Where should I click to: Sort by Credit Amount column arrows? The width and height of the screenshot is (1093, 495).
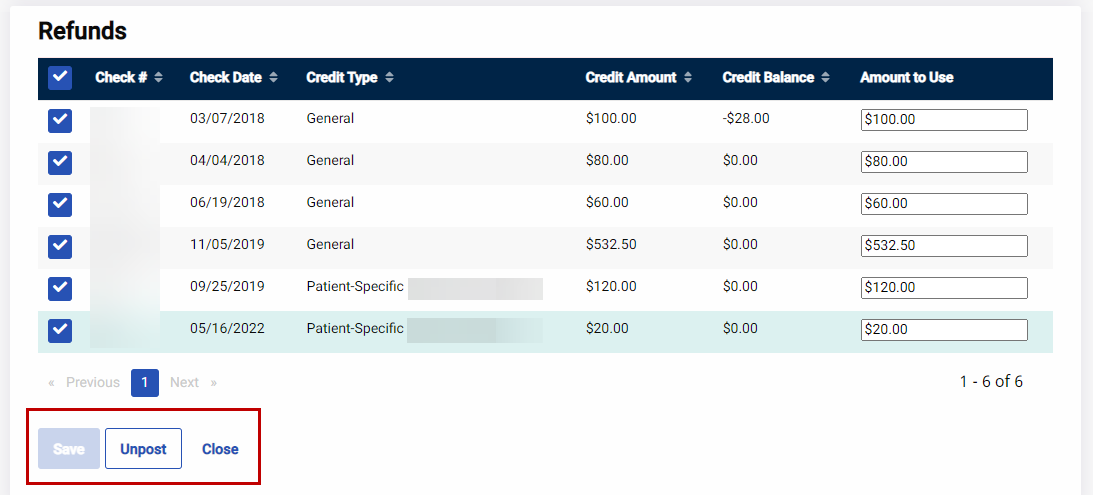click(688, 78)
